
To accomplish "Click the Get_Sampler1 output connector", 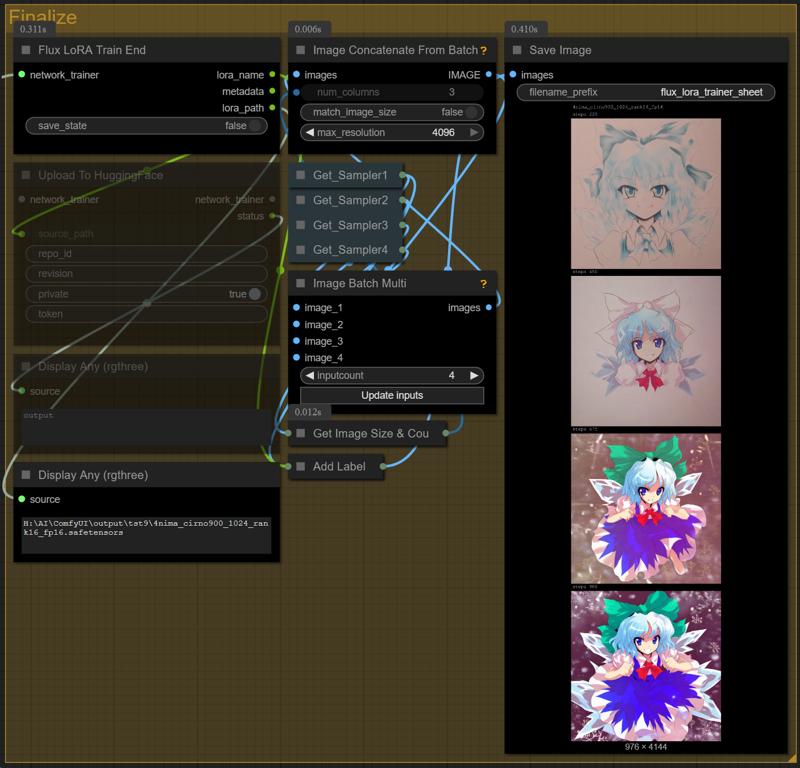I will 403,175.
